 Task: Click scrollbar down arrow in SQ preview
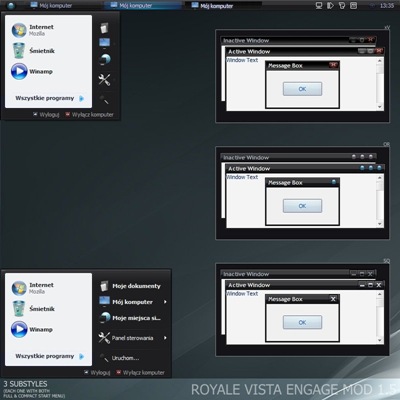pyautogui.click(x=379, y=340)
